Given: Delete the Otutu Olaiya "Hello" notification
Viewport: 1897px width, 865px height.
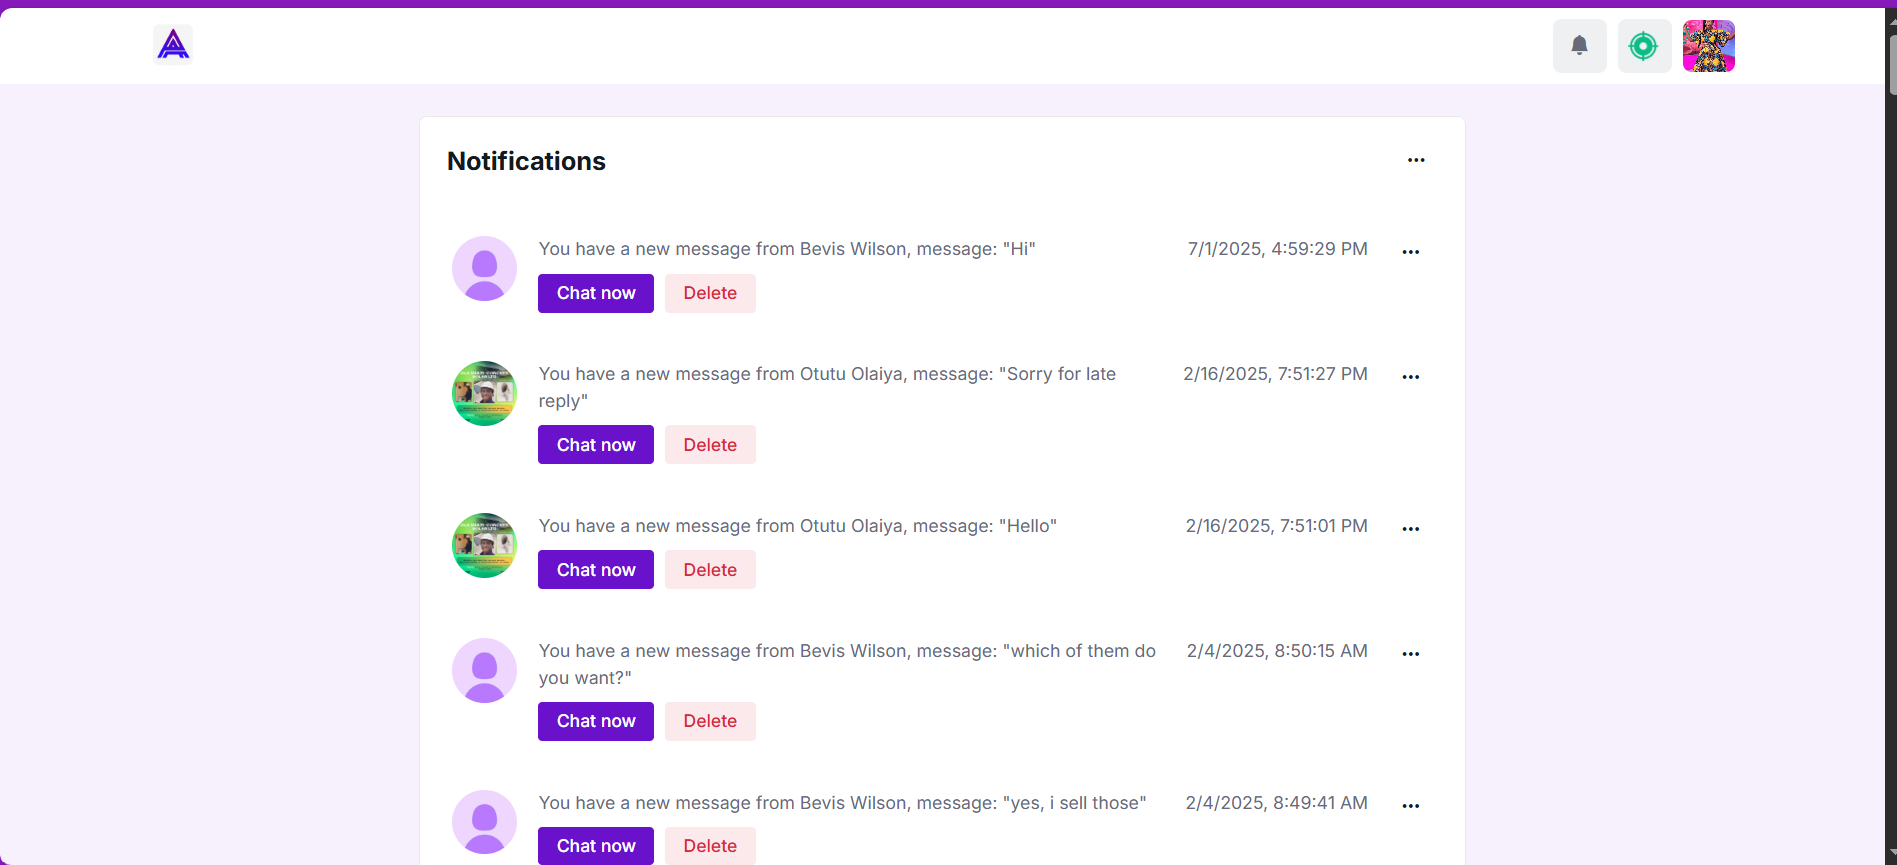Looking at the screenshot, I should tap(710, 570).
